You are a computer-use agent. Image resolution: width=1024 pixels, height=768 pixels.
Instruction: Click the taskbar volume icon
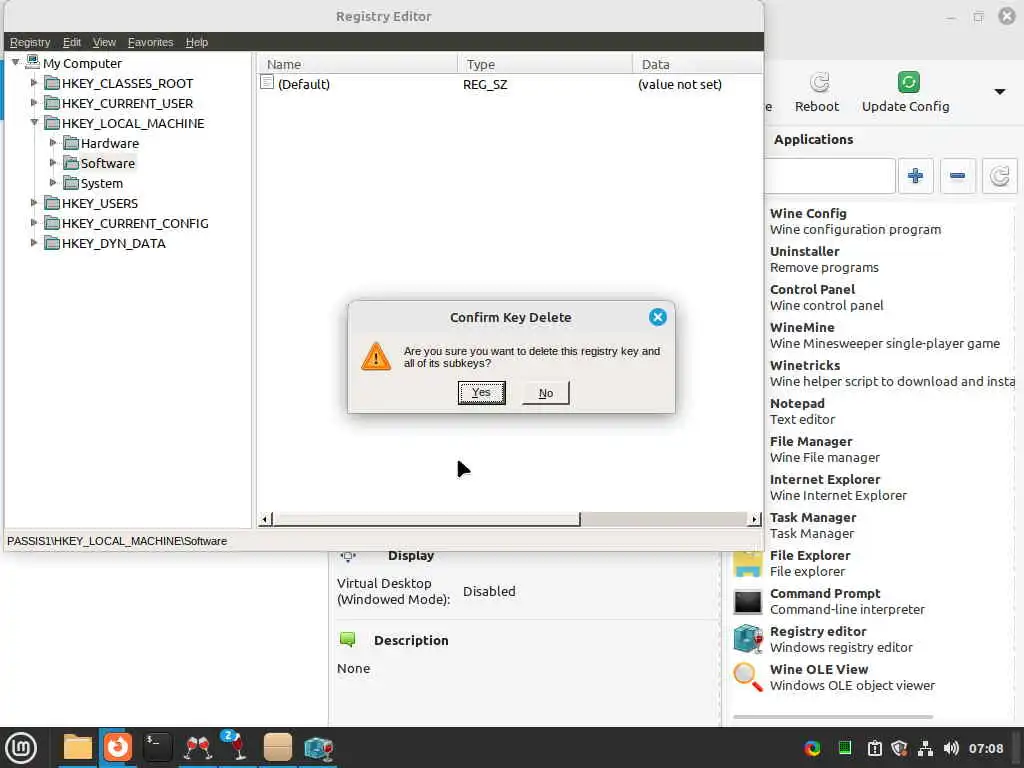(951, 748)
